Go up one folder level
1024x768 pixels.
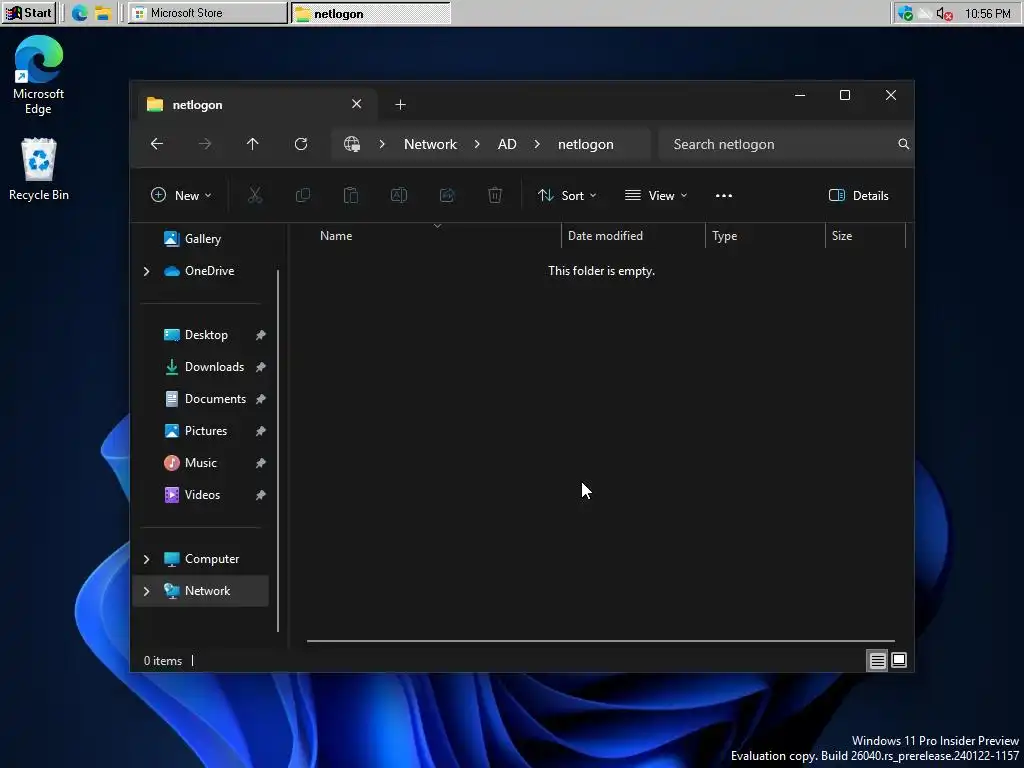tap(253, 144)
